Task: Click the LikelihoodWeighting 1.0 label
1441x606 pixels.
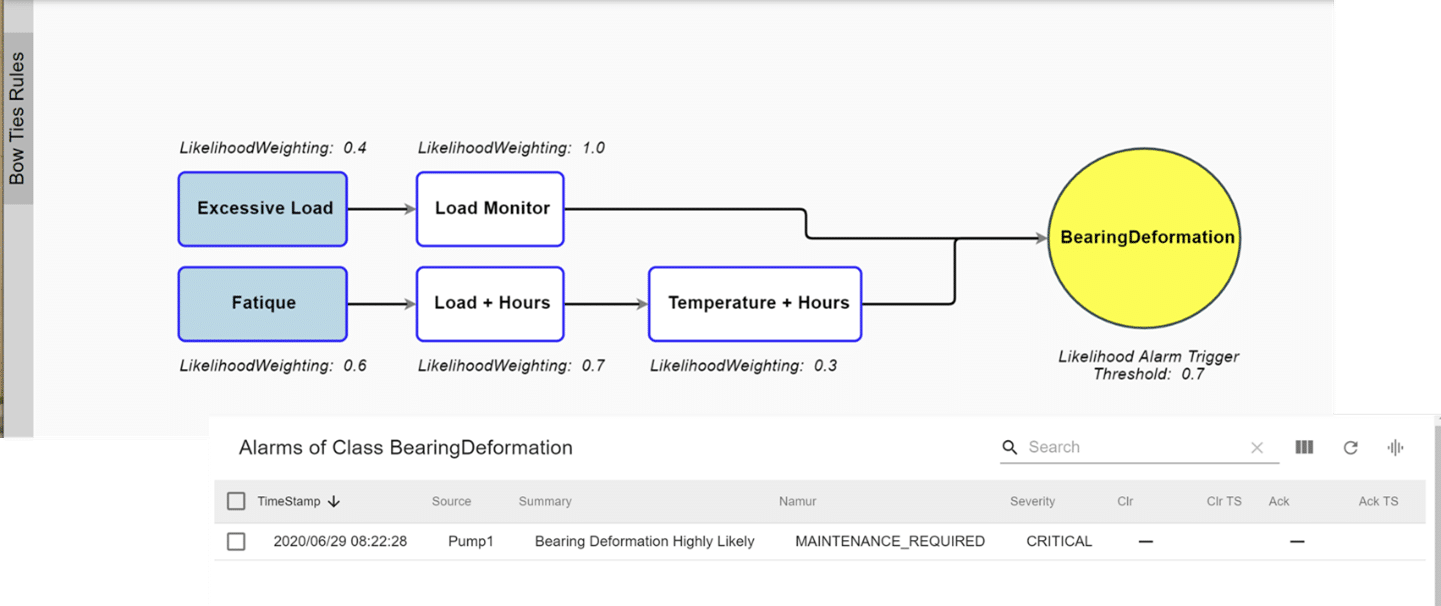Action: (511, 148)
